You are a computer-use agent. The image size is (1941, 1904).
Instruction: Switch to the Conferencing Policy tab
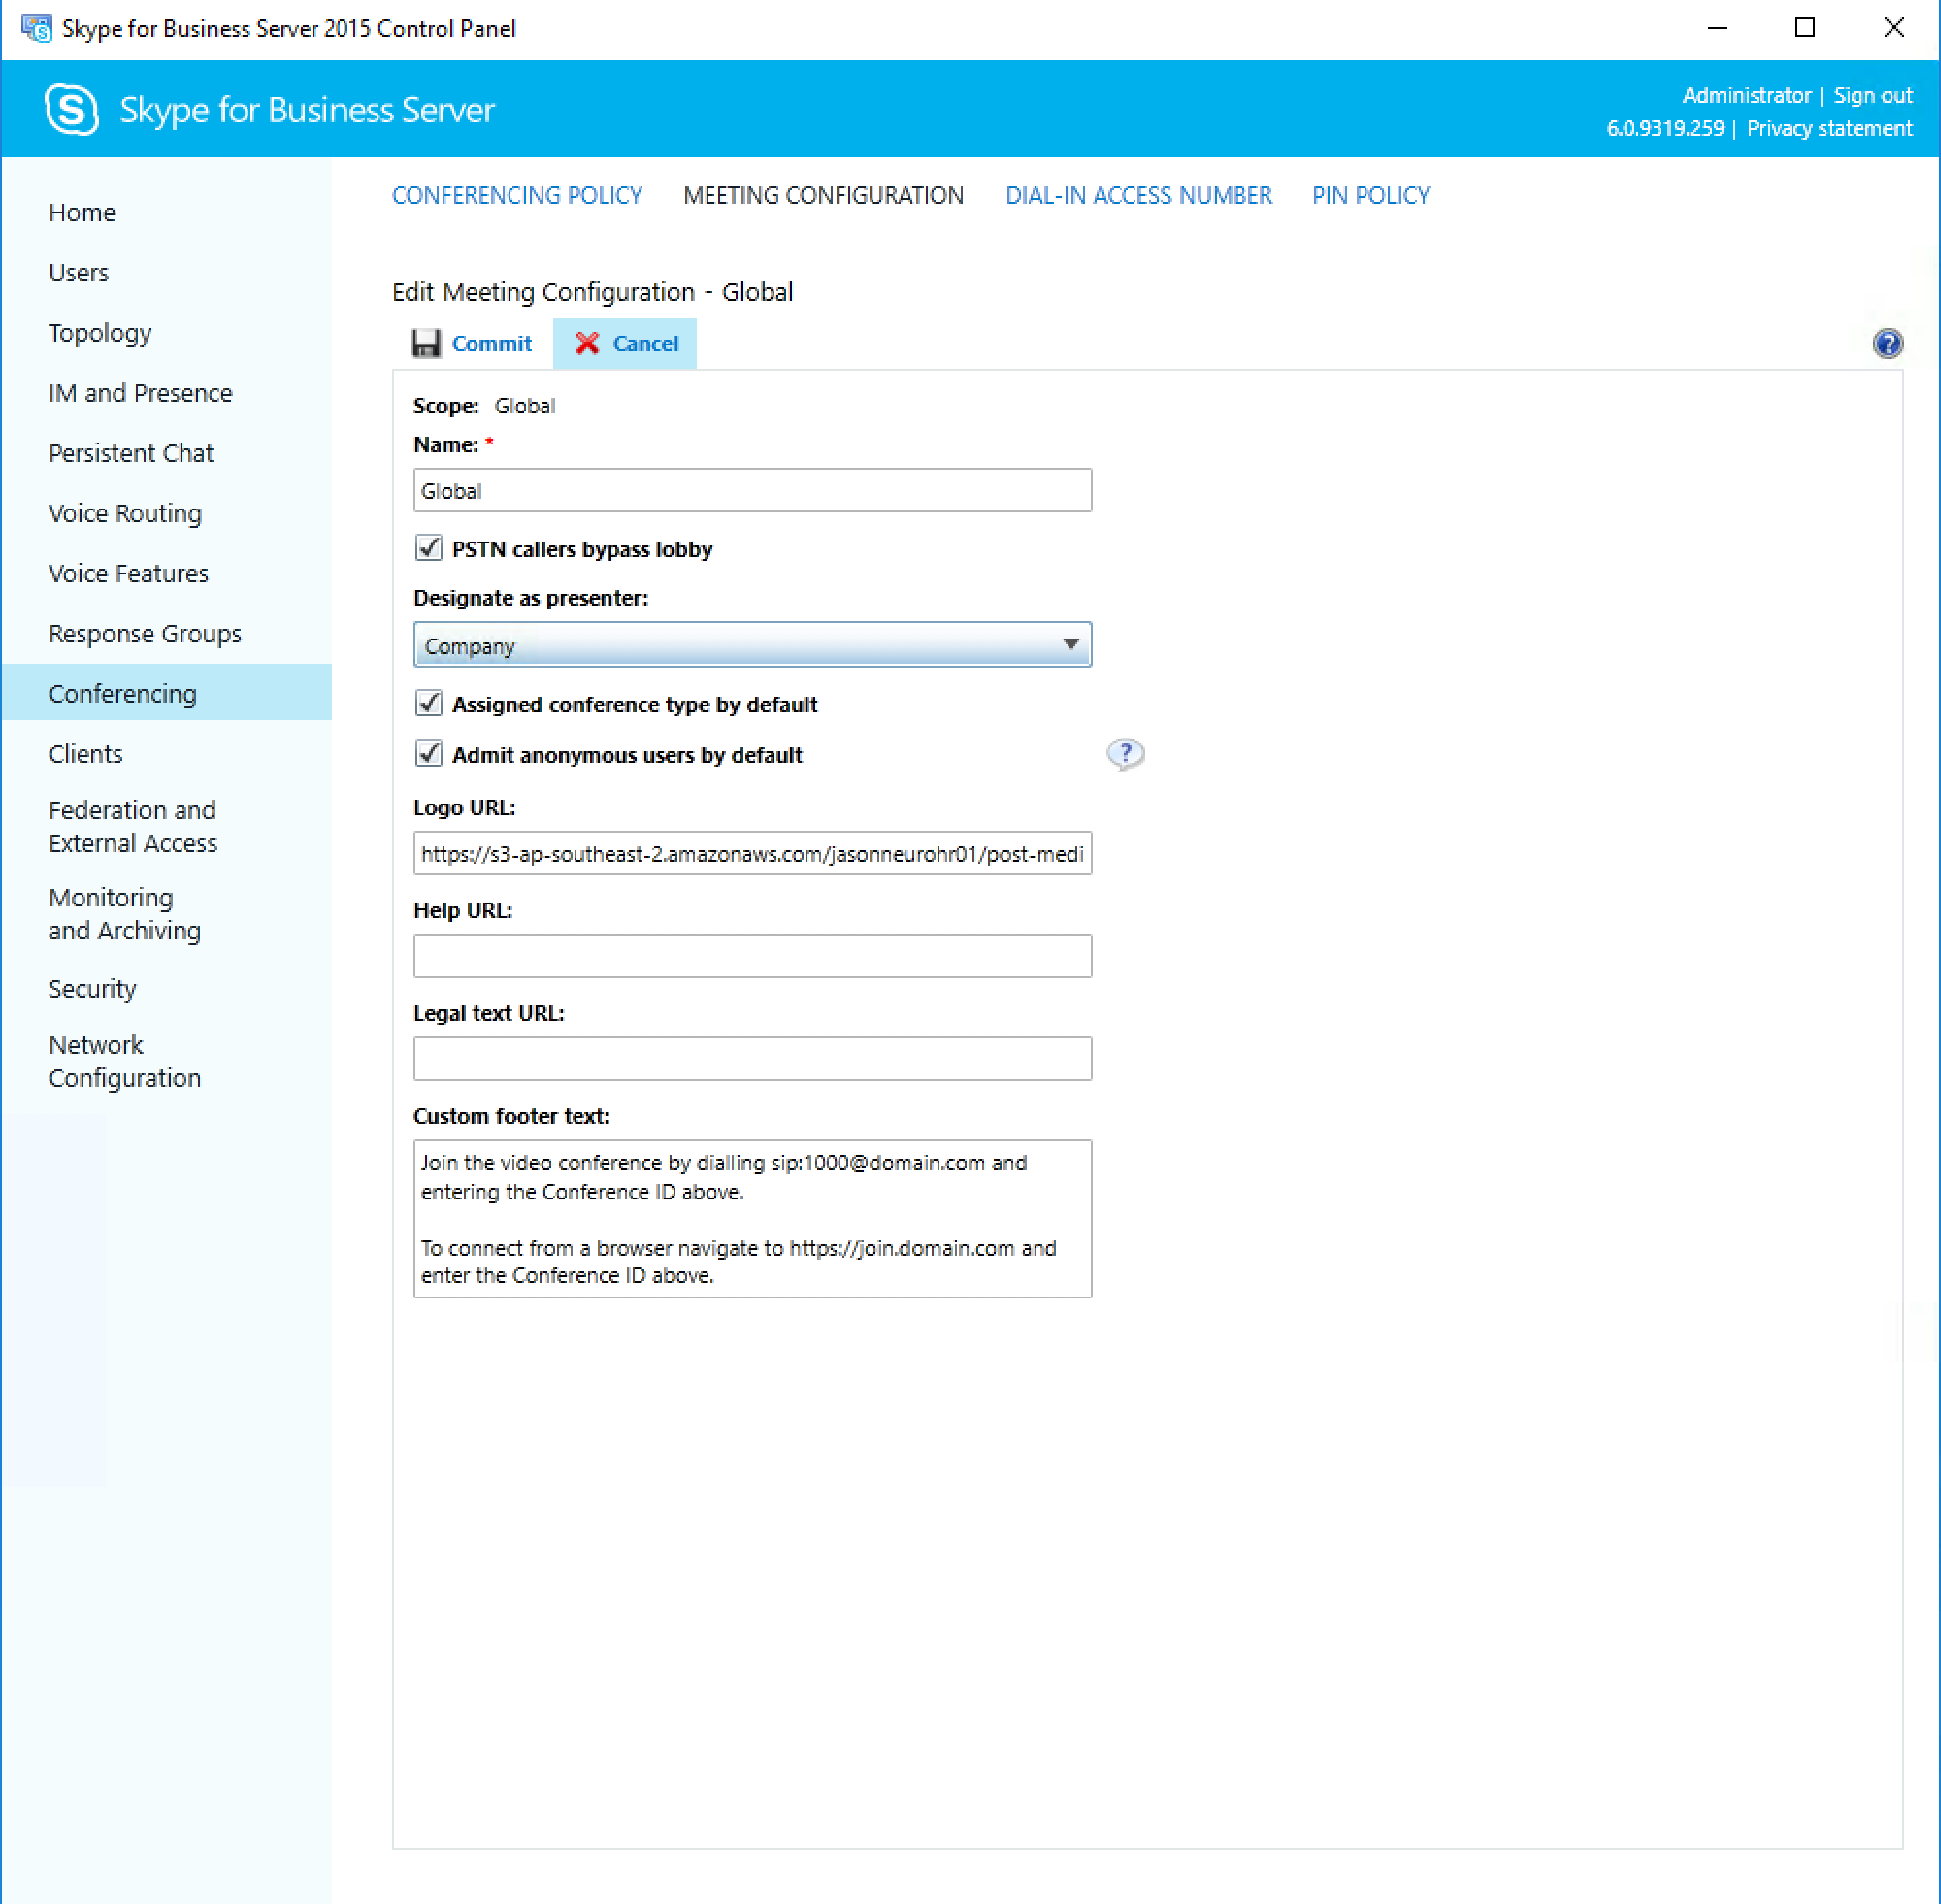pyautogui.click(x=517, y=195)
